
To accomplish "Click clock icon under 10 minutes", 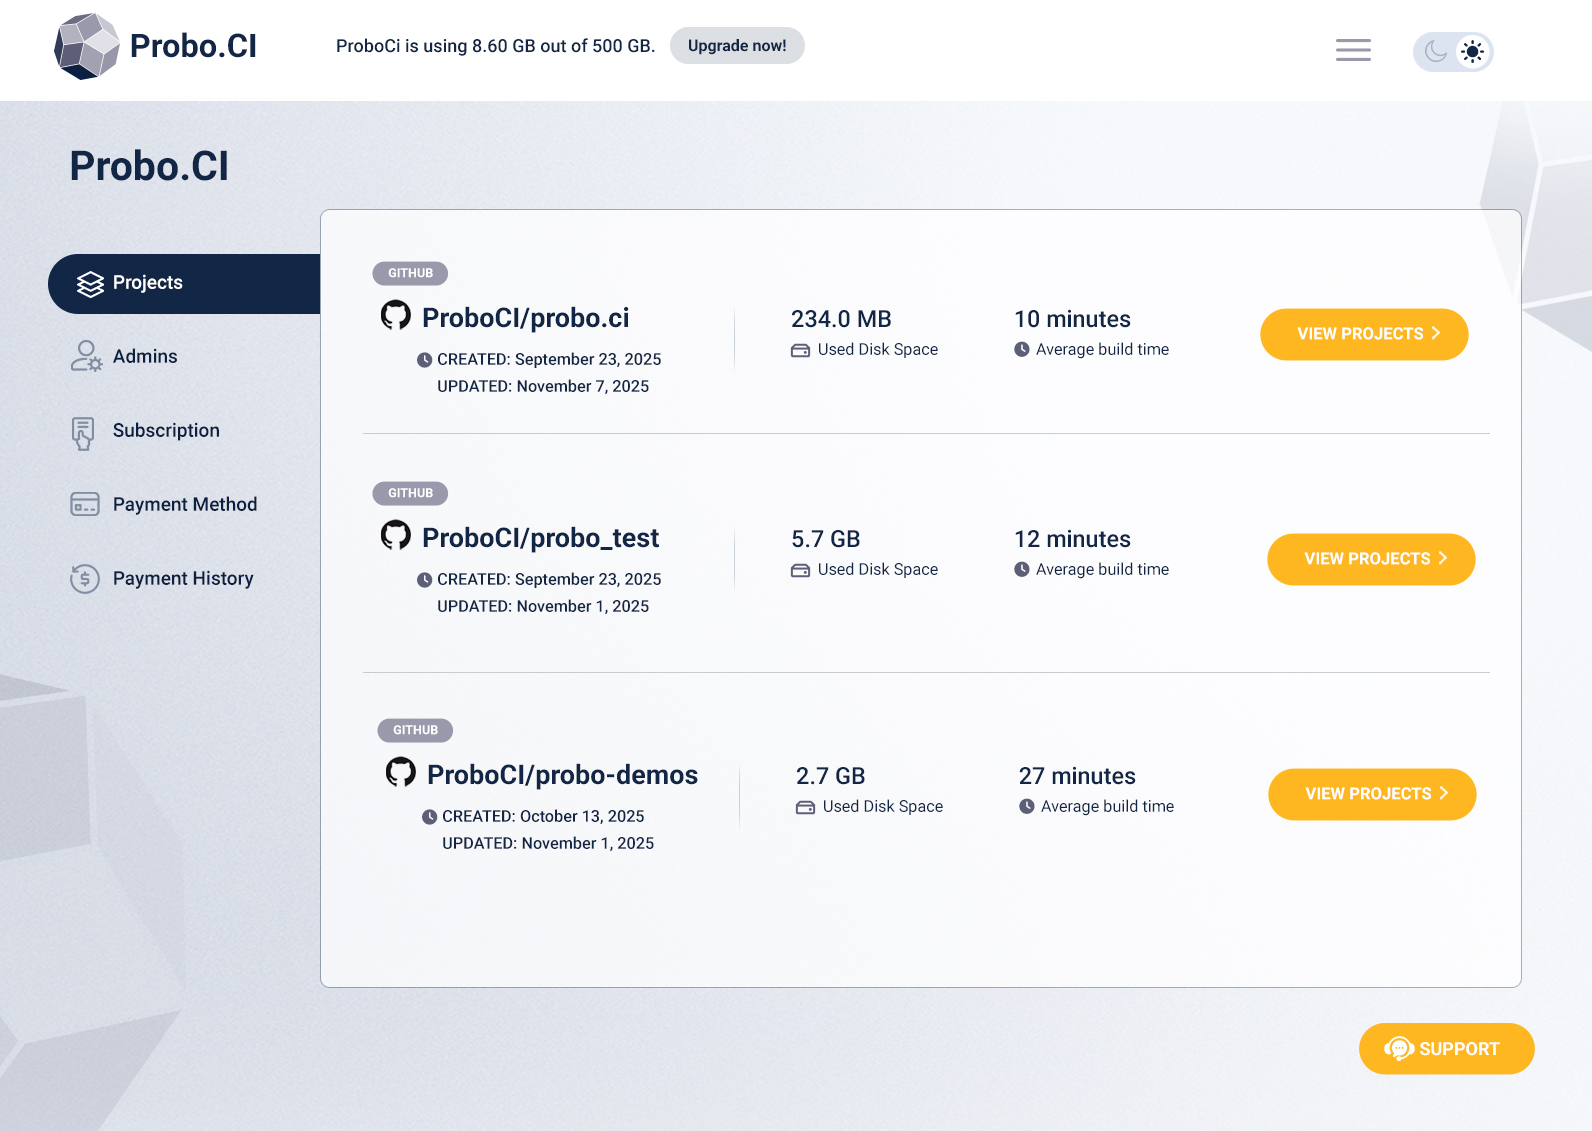I will point(1022,349).
